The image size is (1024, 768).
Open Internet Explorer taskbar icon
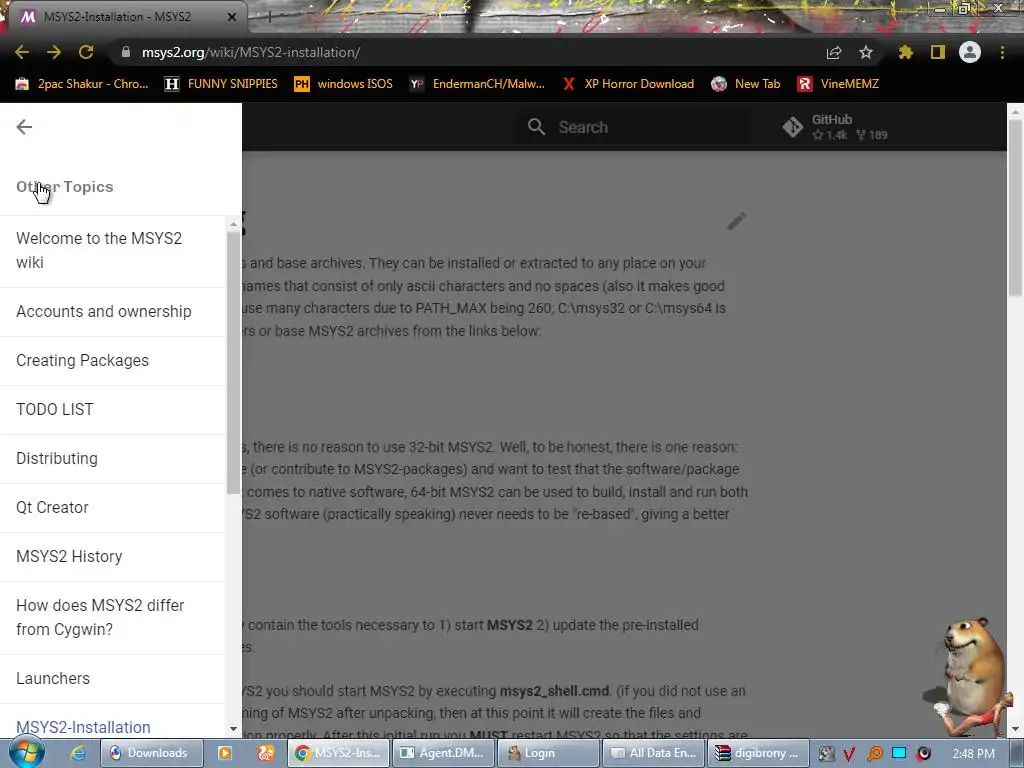tap(78, 753)
